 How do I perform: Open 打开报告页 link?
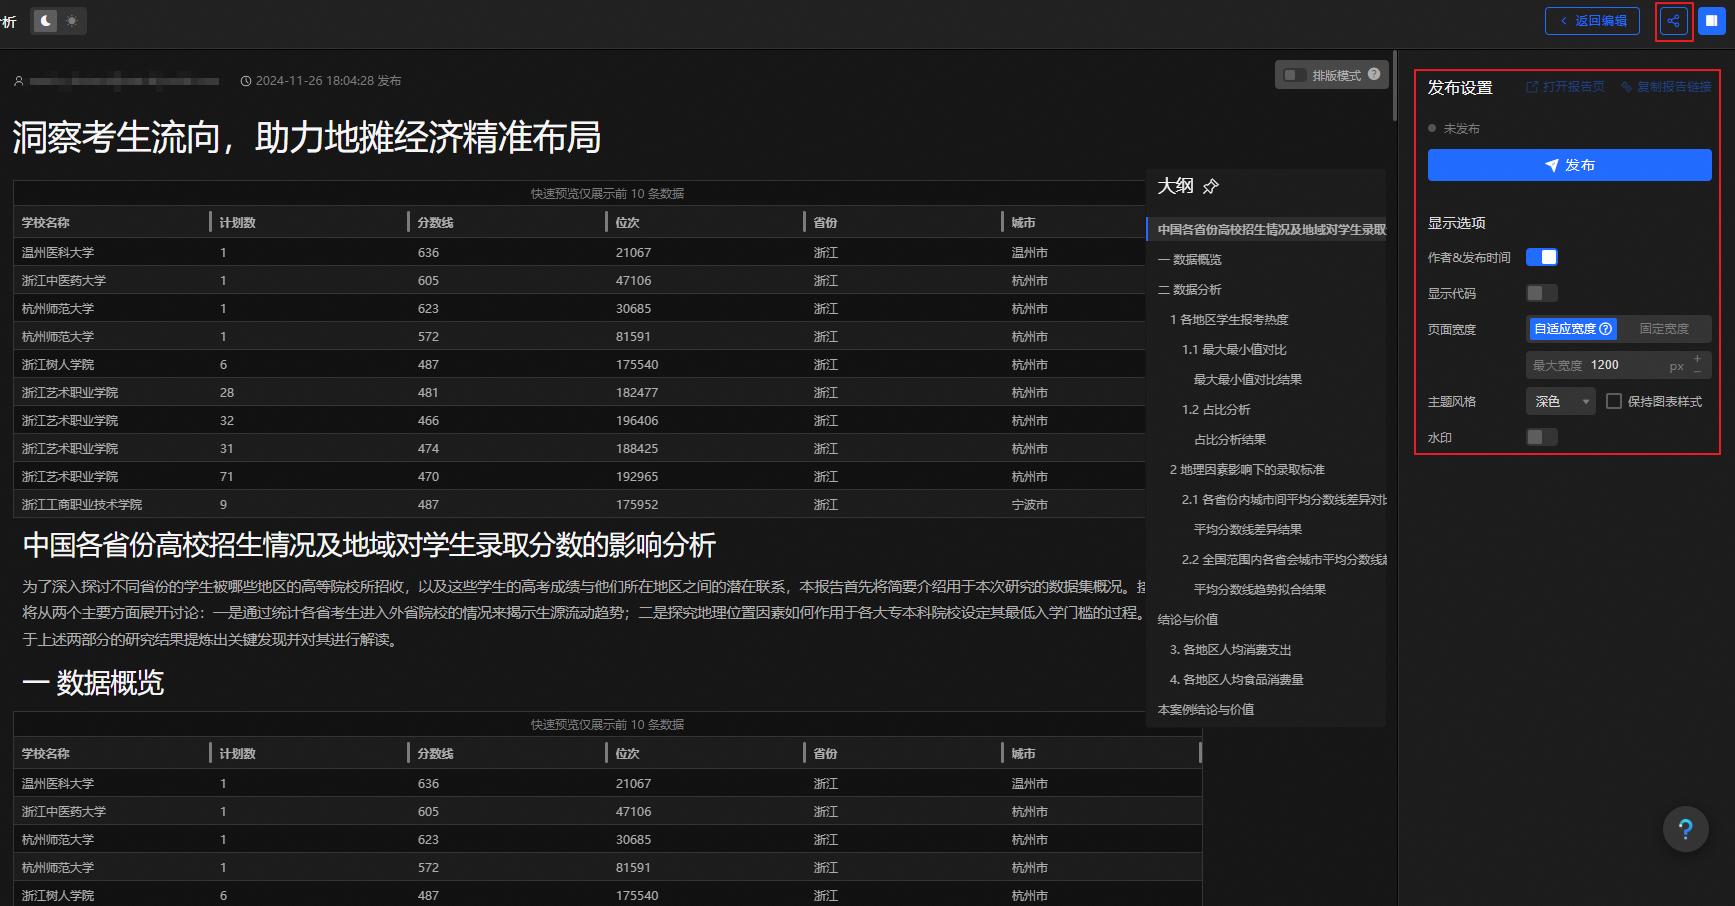point(1565,87)
